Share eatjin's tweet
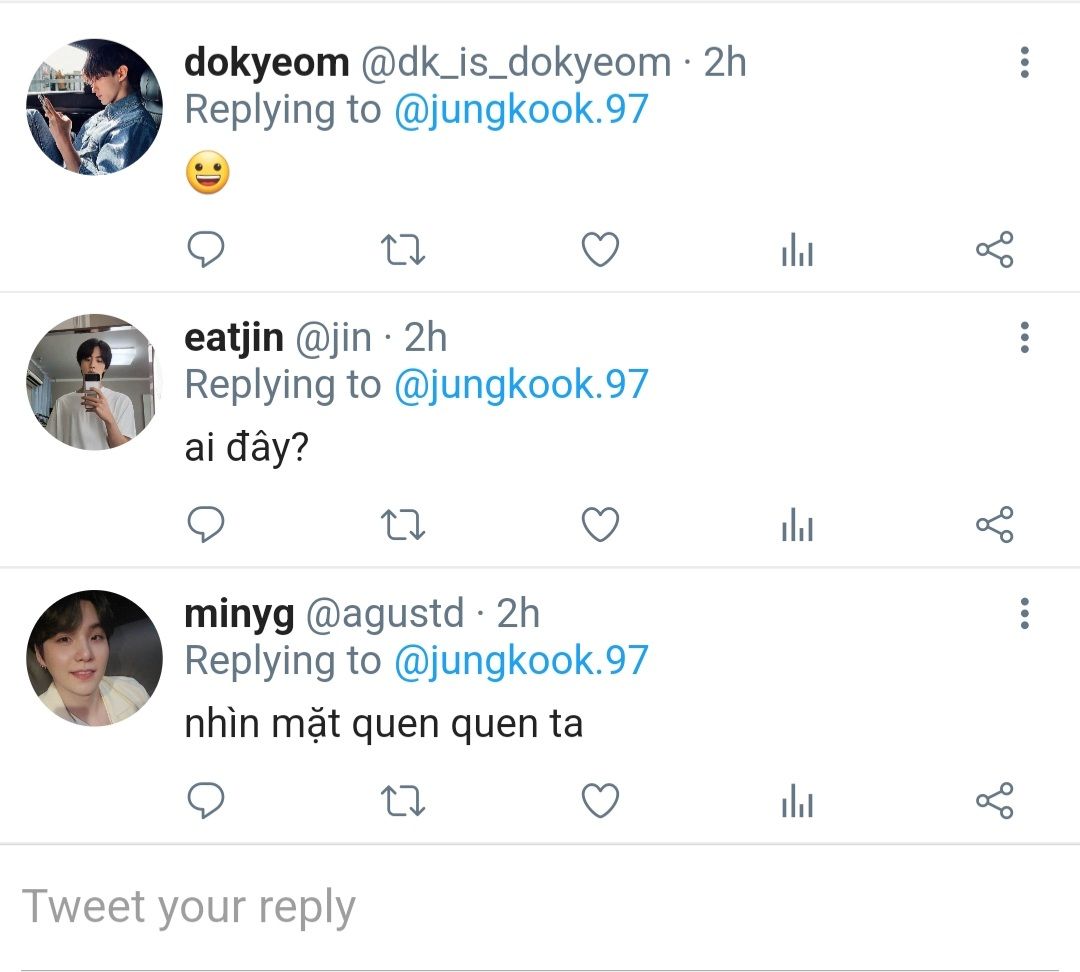The image size is (1080, 972). [994, 525]
